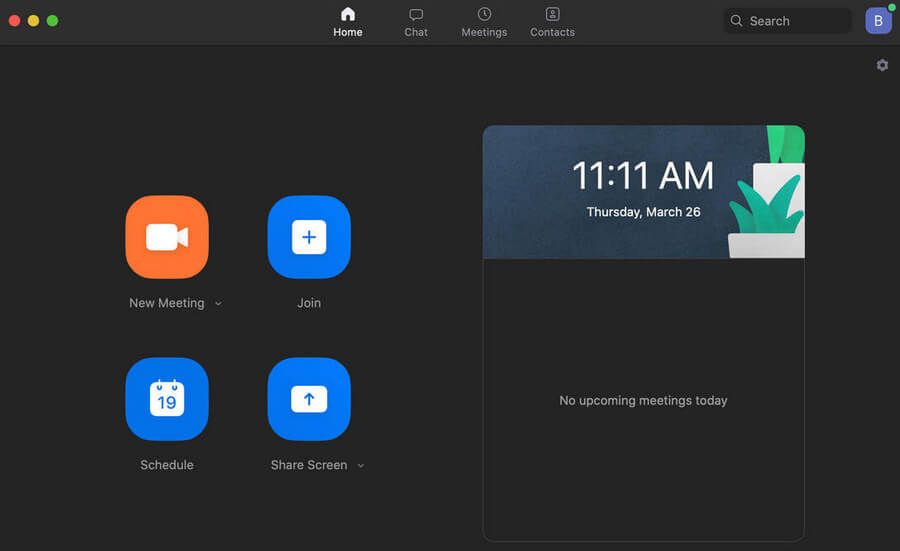Open the profile avatar labeled B
Screen dimensions: 900x551
tap(878, 21)
